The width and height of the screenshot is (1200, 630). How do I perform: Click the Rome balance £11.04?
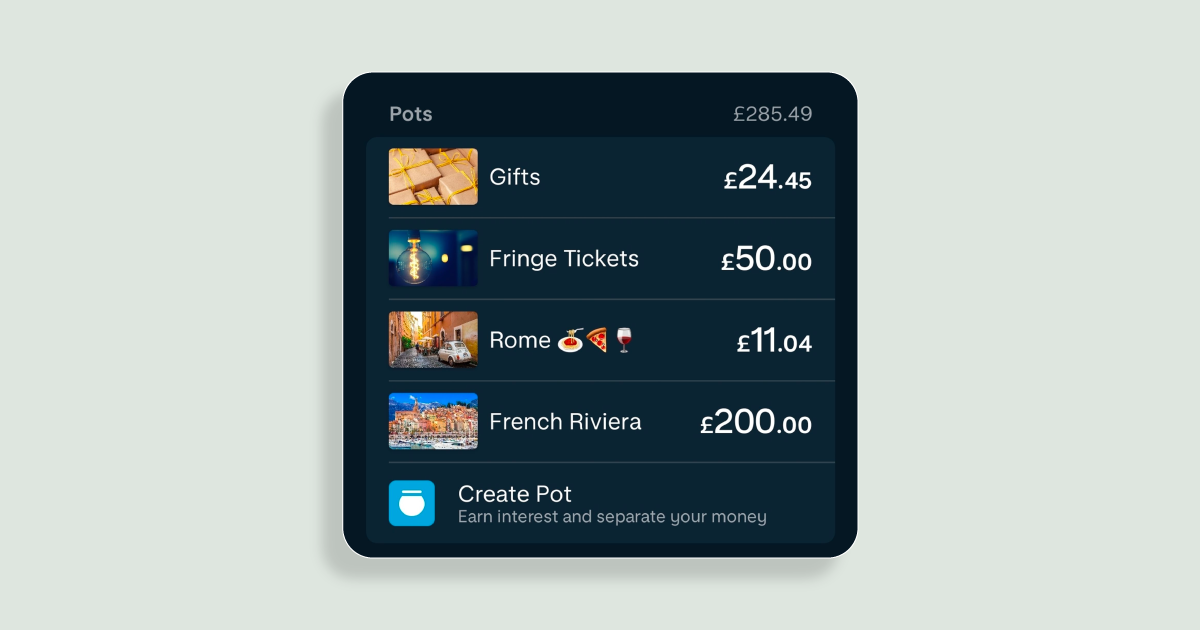[x=774, y=341]
